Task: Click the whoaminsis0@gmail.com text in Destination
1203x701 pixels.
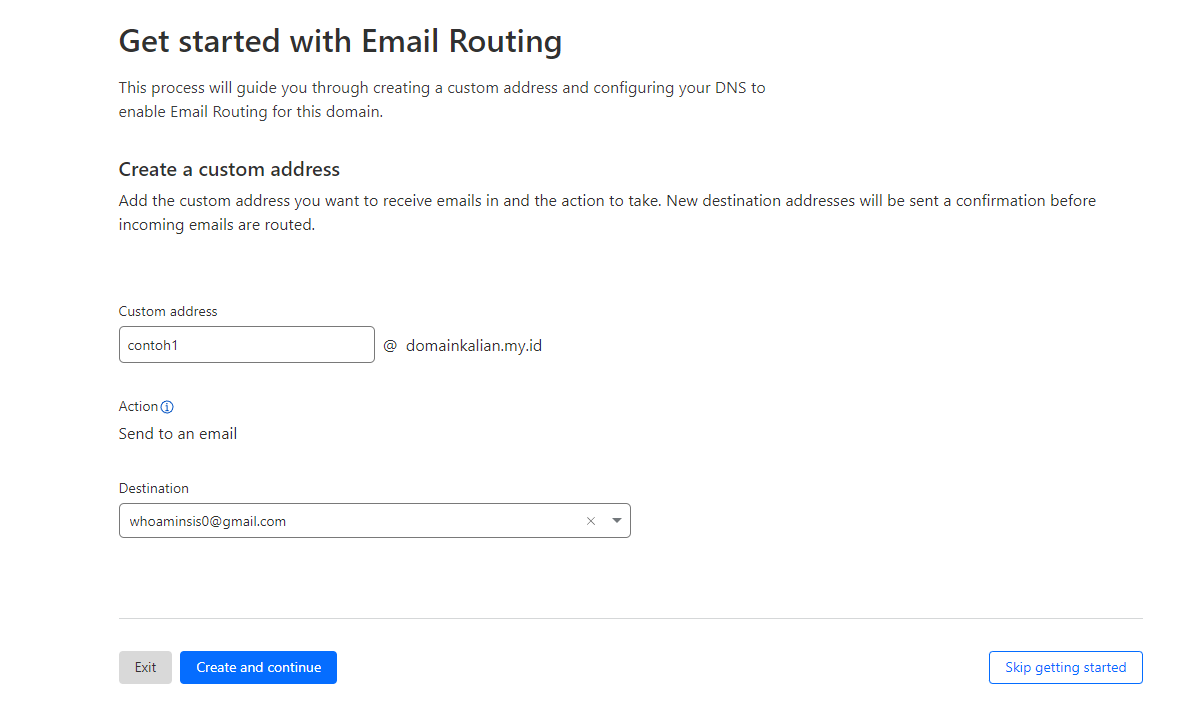Action: coord(208,521)
